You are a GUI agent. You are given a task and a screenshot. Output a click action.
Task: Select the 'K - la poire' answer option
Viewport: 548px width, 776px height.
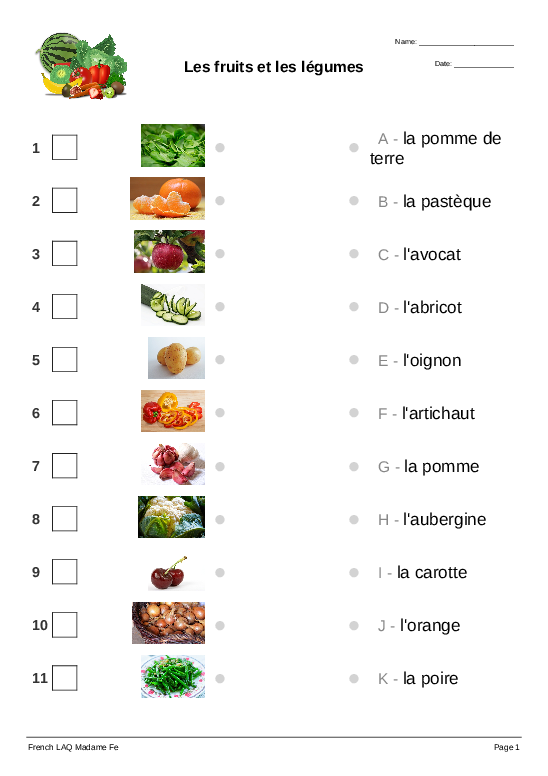coord(418,678)
